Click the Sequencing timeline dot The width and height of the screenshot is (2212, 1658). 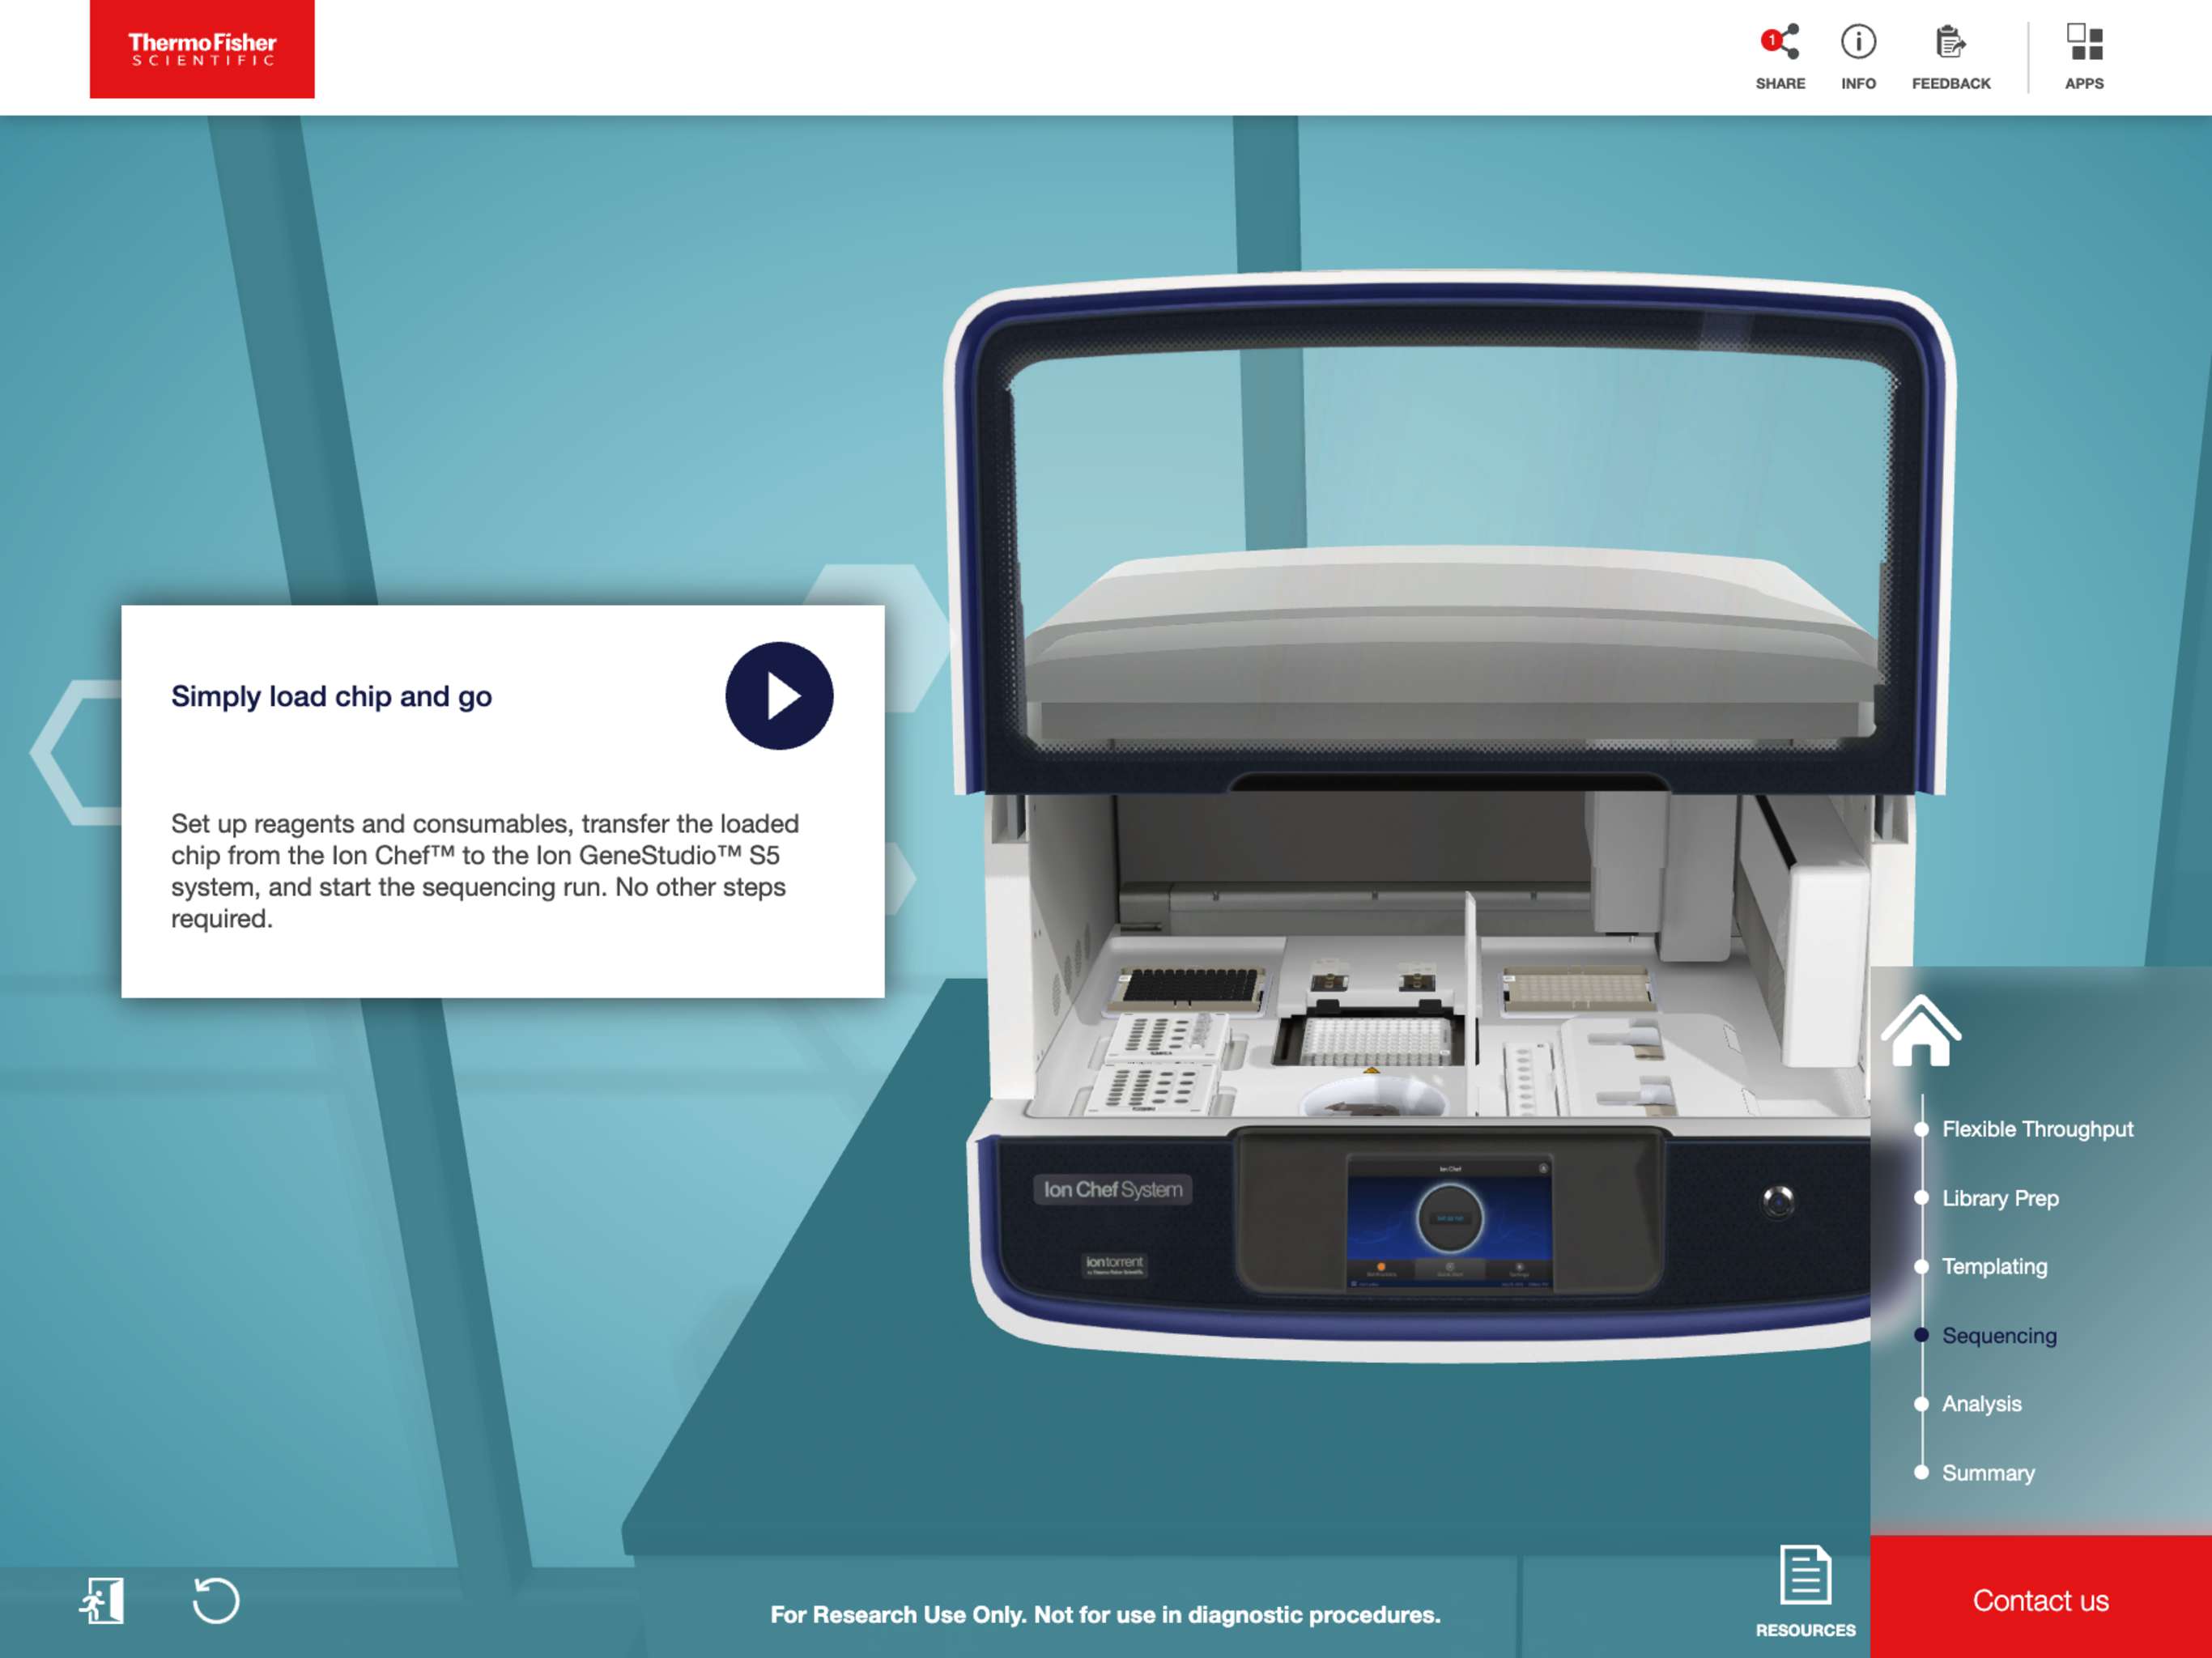(x=1921, y=1335)
